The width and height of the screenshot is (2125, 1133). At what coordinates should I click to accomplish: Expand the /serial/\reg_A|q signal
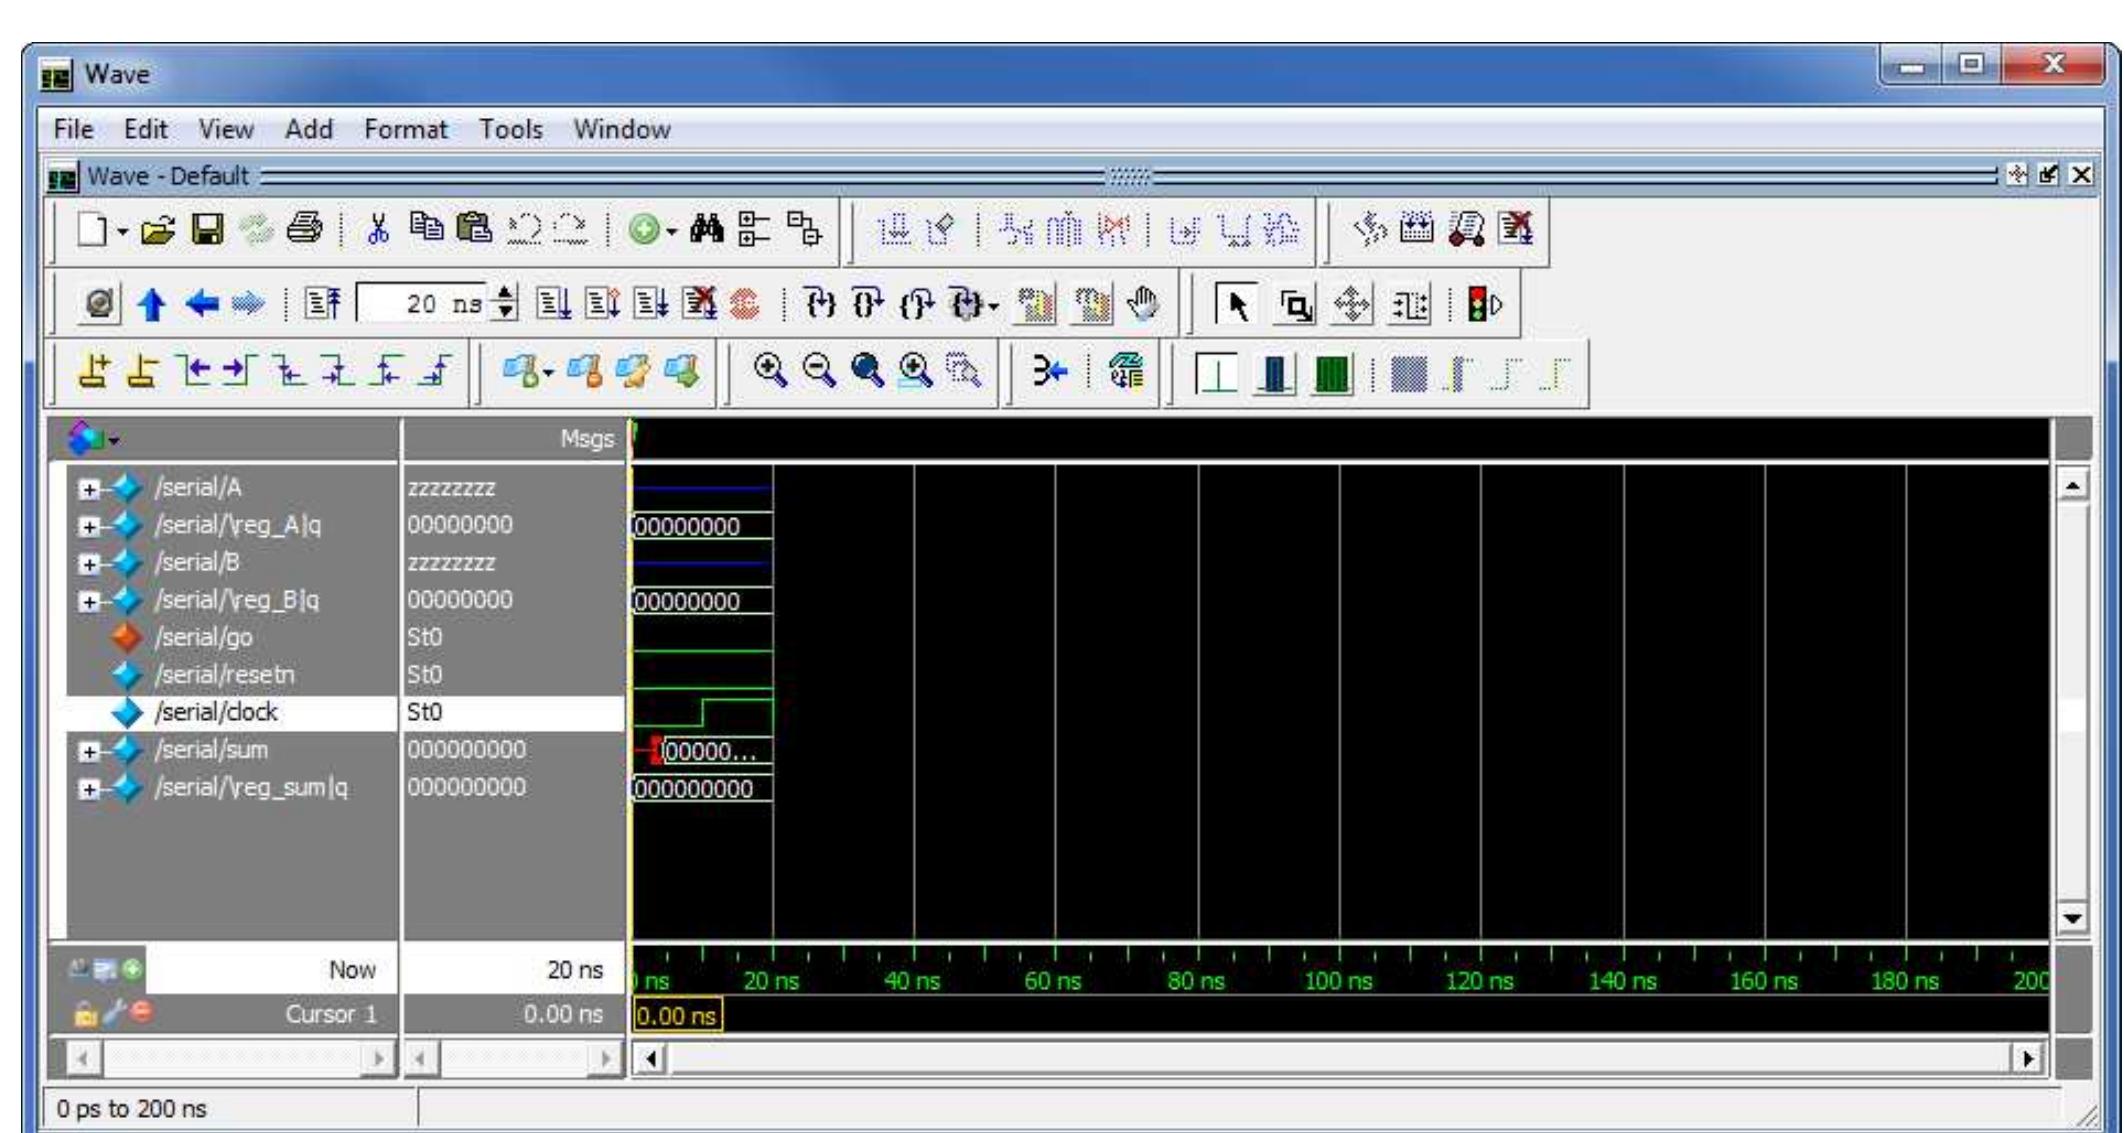click(90, 526)
